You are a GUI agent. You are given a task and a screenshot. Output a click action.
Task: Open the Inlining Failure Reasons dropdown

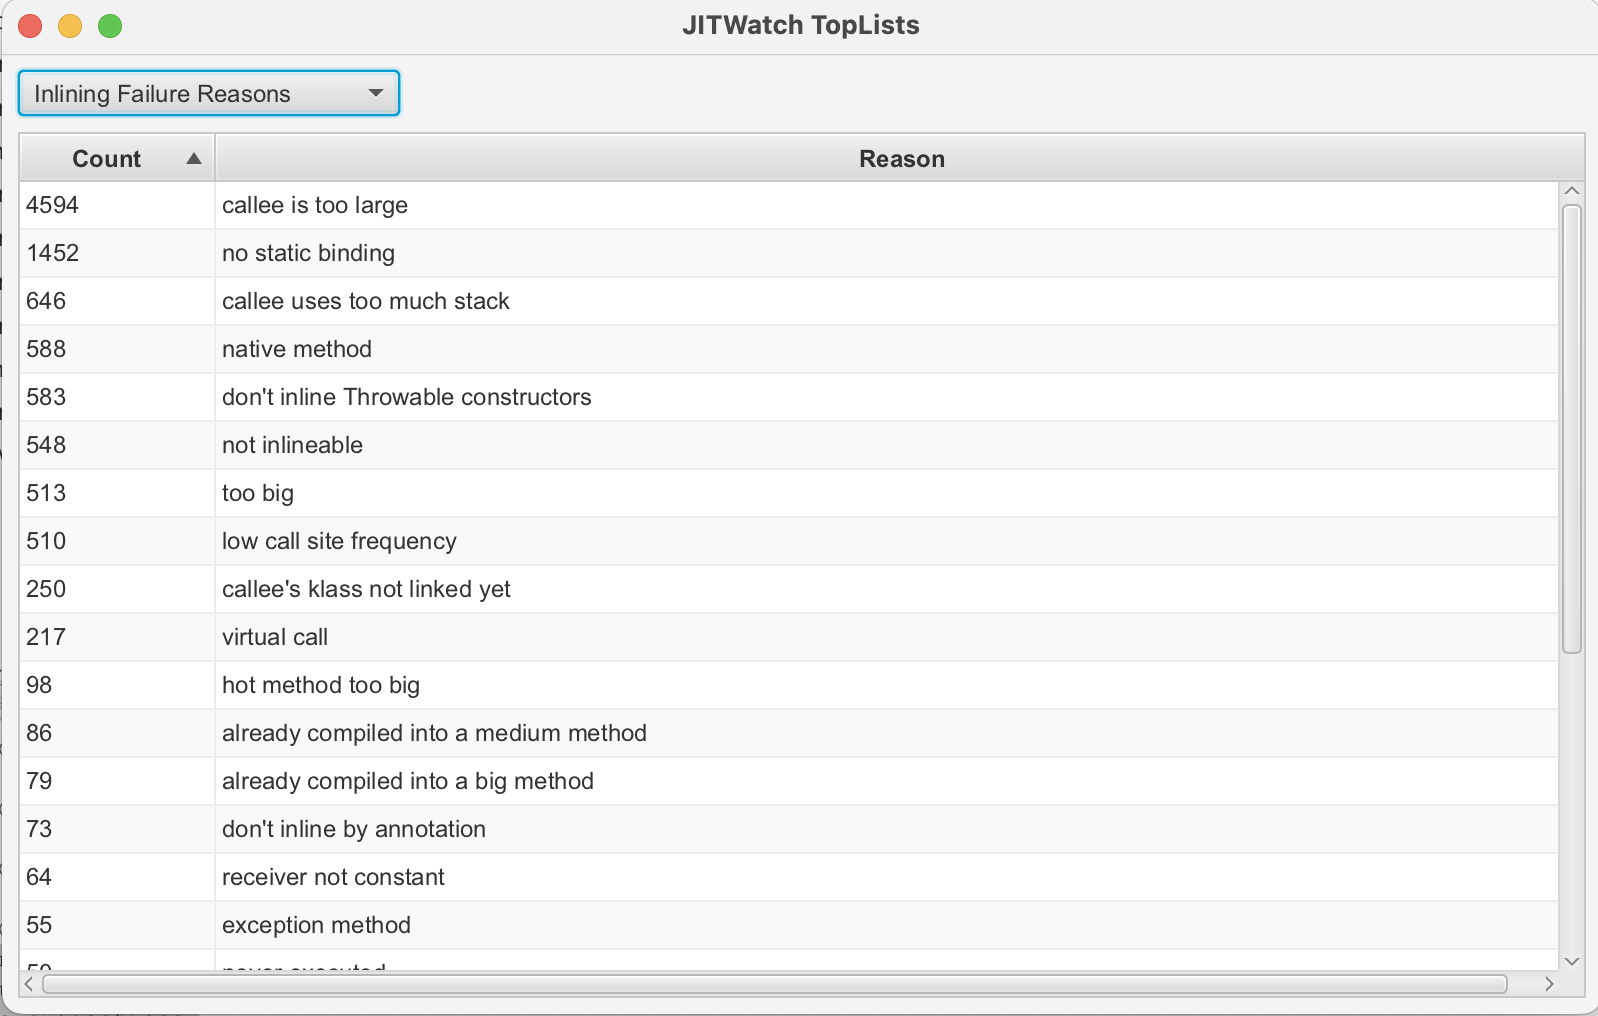click(209, 93)
